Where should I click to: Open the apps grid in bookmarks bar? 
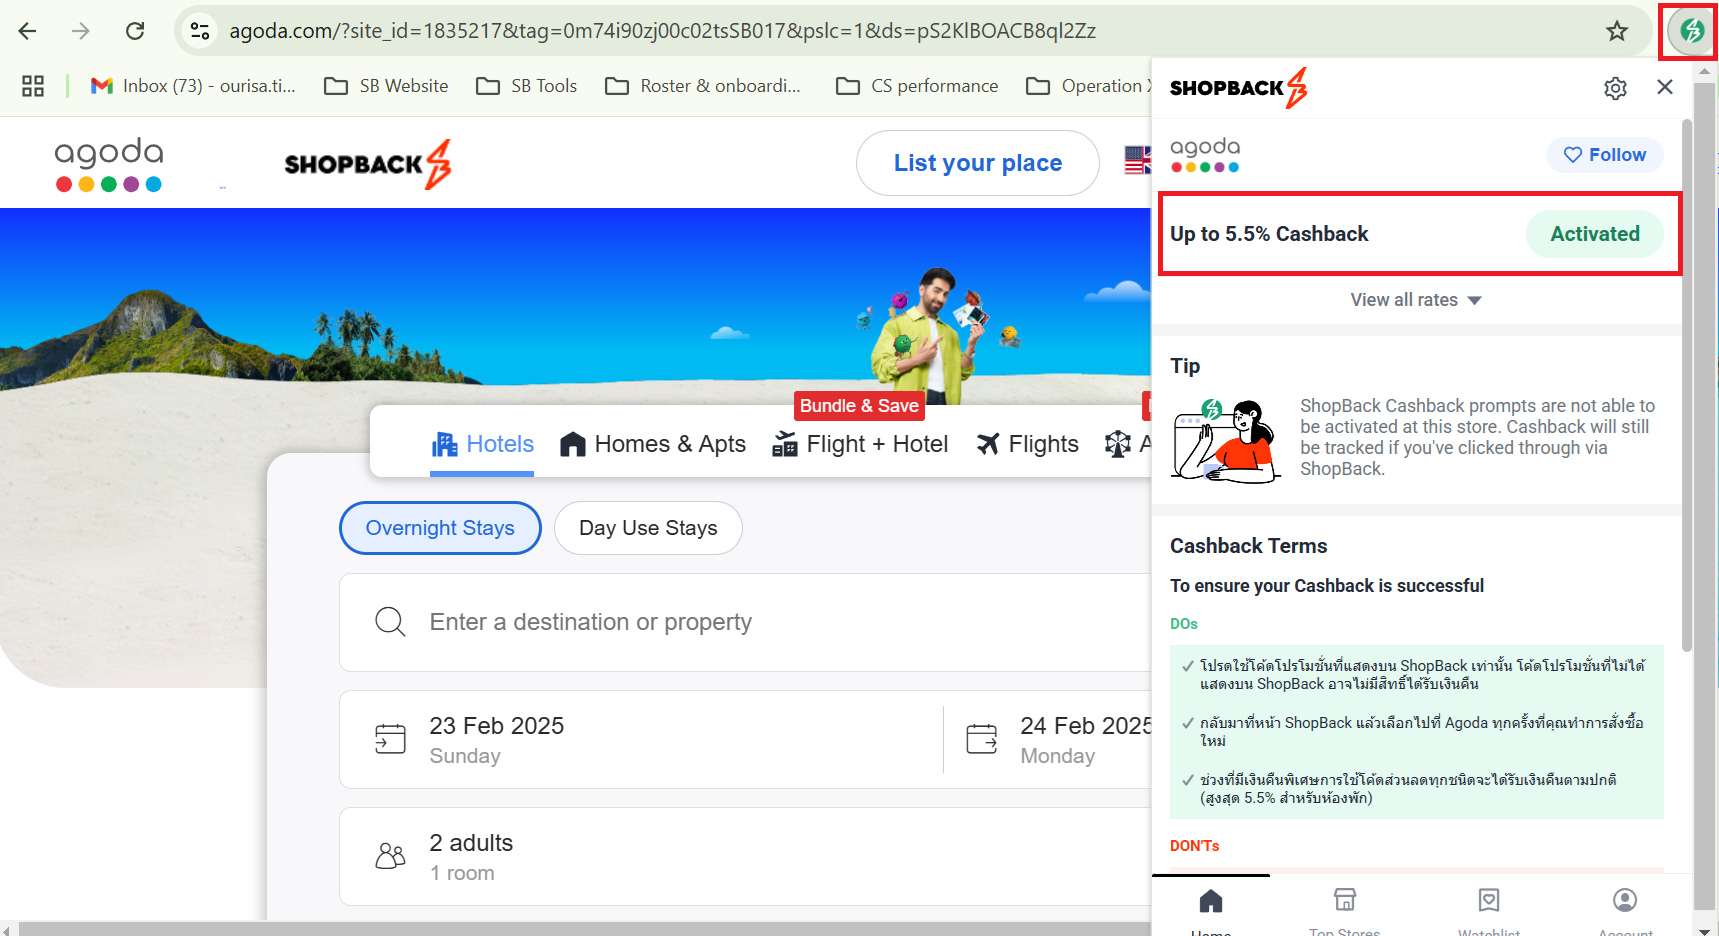[33, 86]
